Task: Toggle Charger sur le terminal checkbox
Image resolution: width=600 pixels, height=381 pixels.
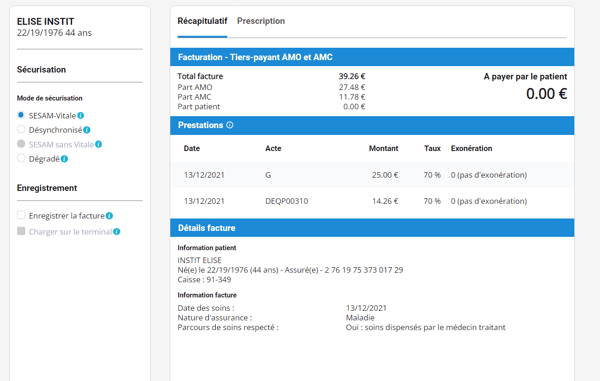Action: pos(21,231)
